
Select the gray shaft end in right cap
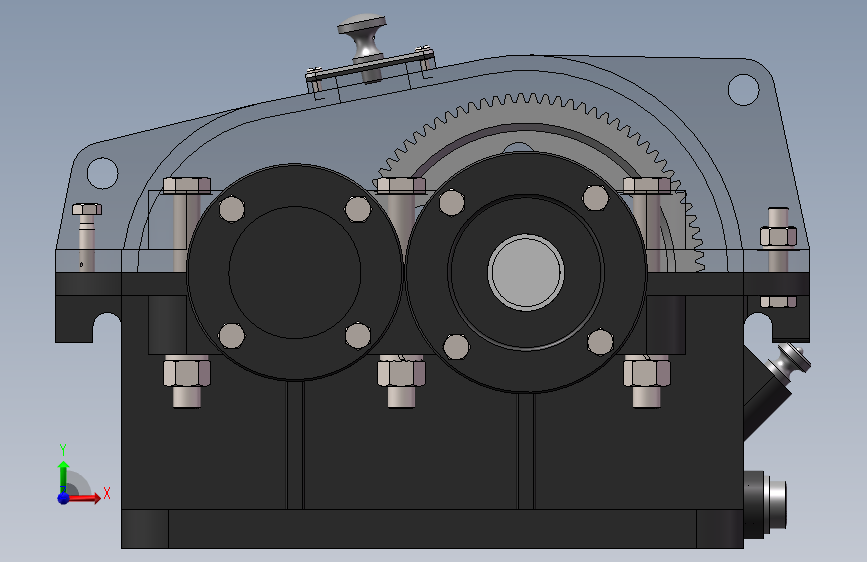point(526,272)
